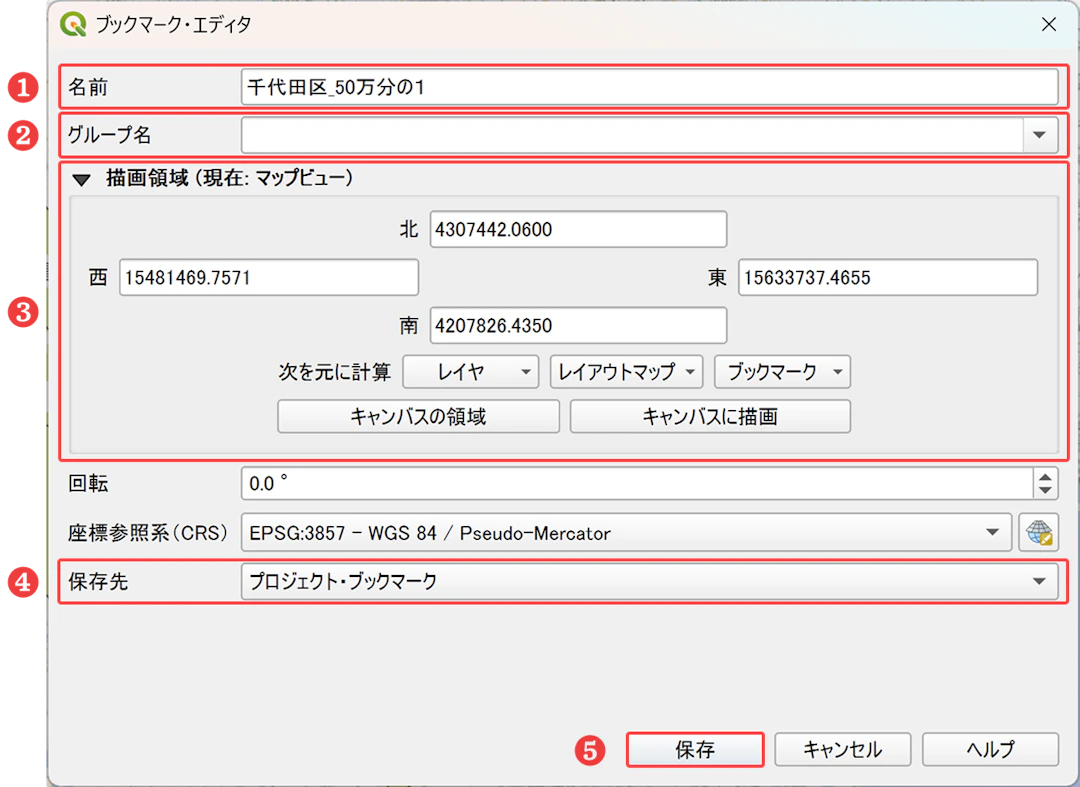Screen dimensions: 1080x787
Task: Click the select CRS globe icon
Action: tap(1038, 532)
